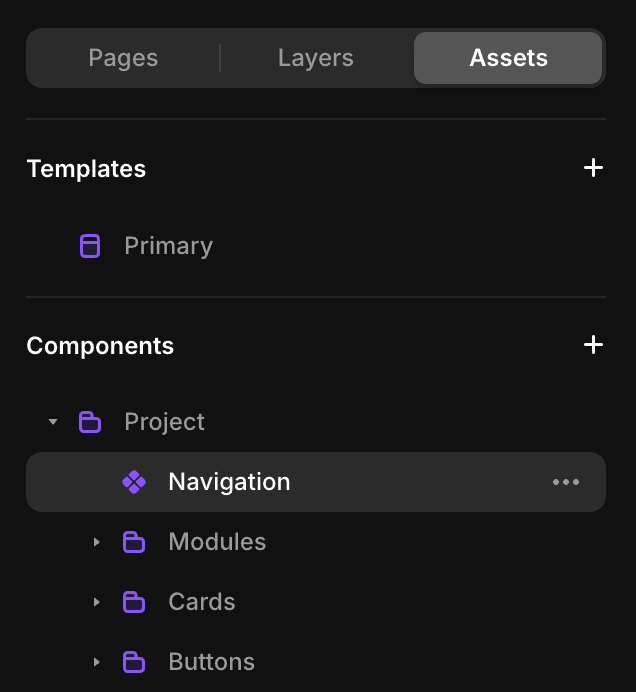Click the Project folder icon
The width and height of the screenshot is (636, 692).
pyautogui.click(x=90, y=422)
